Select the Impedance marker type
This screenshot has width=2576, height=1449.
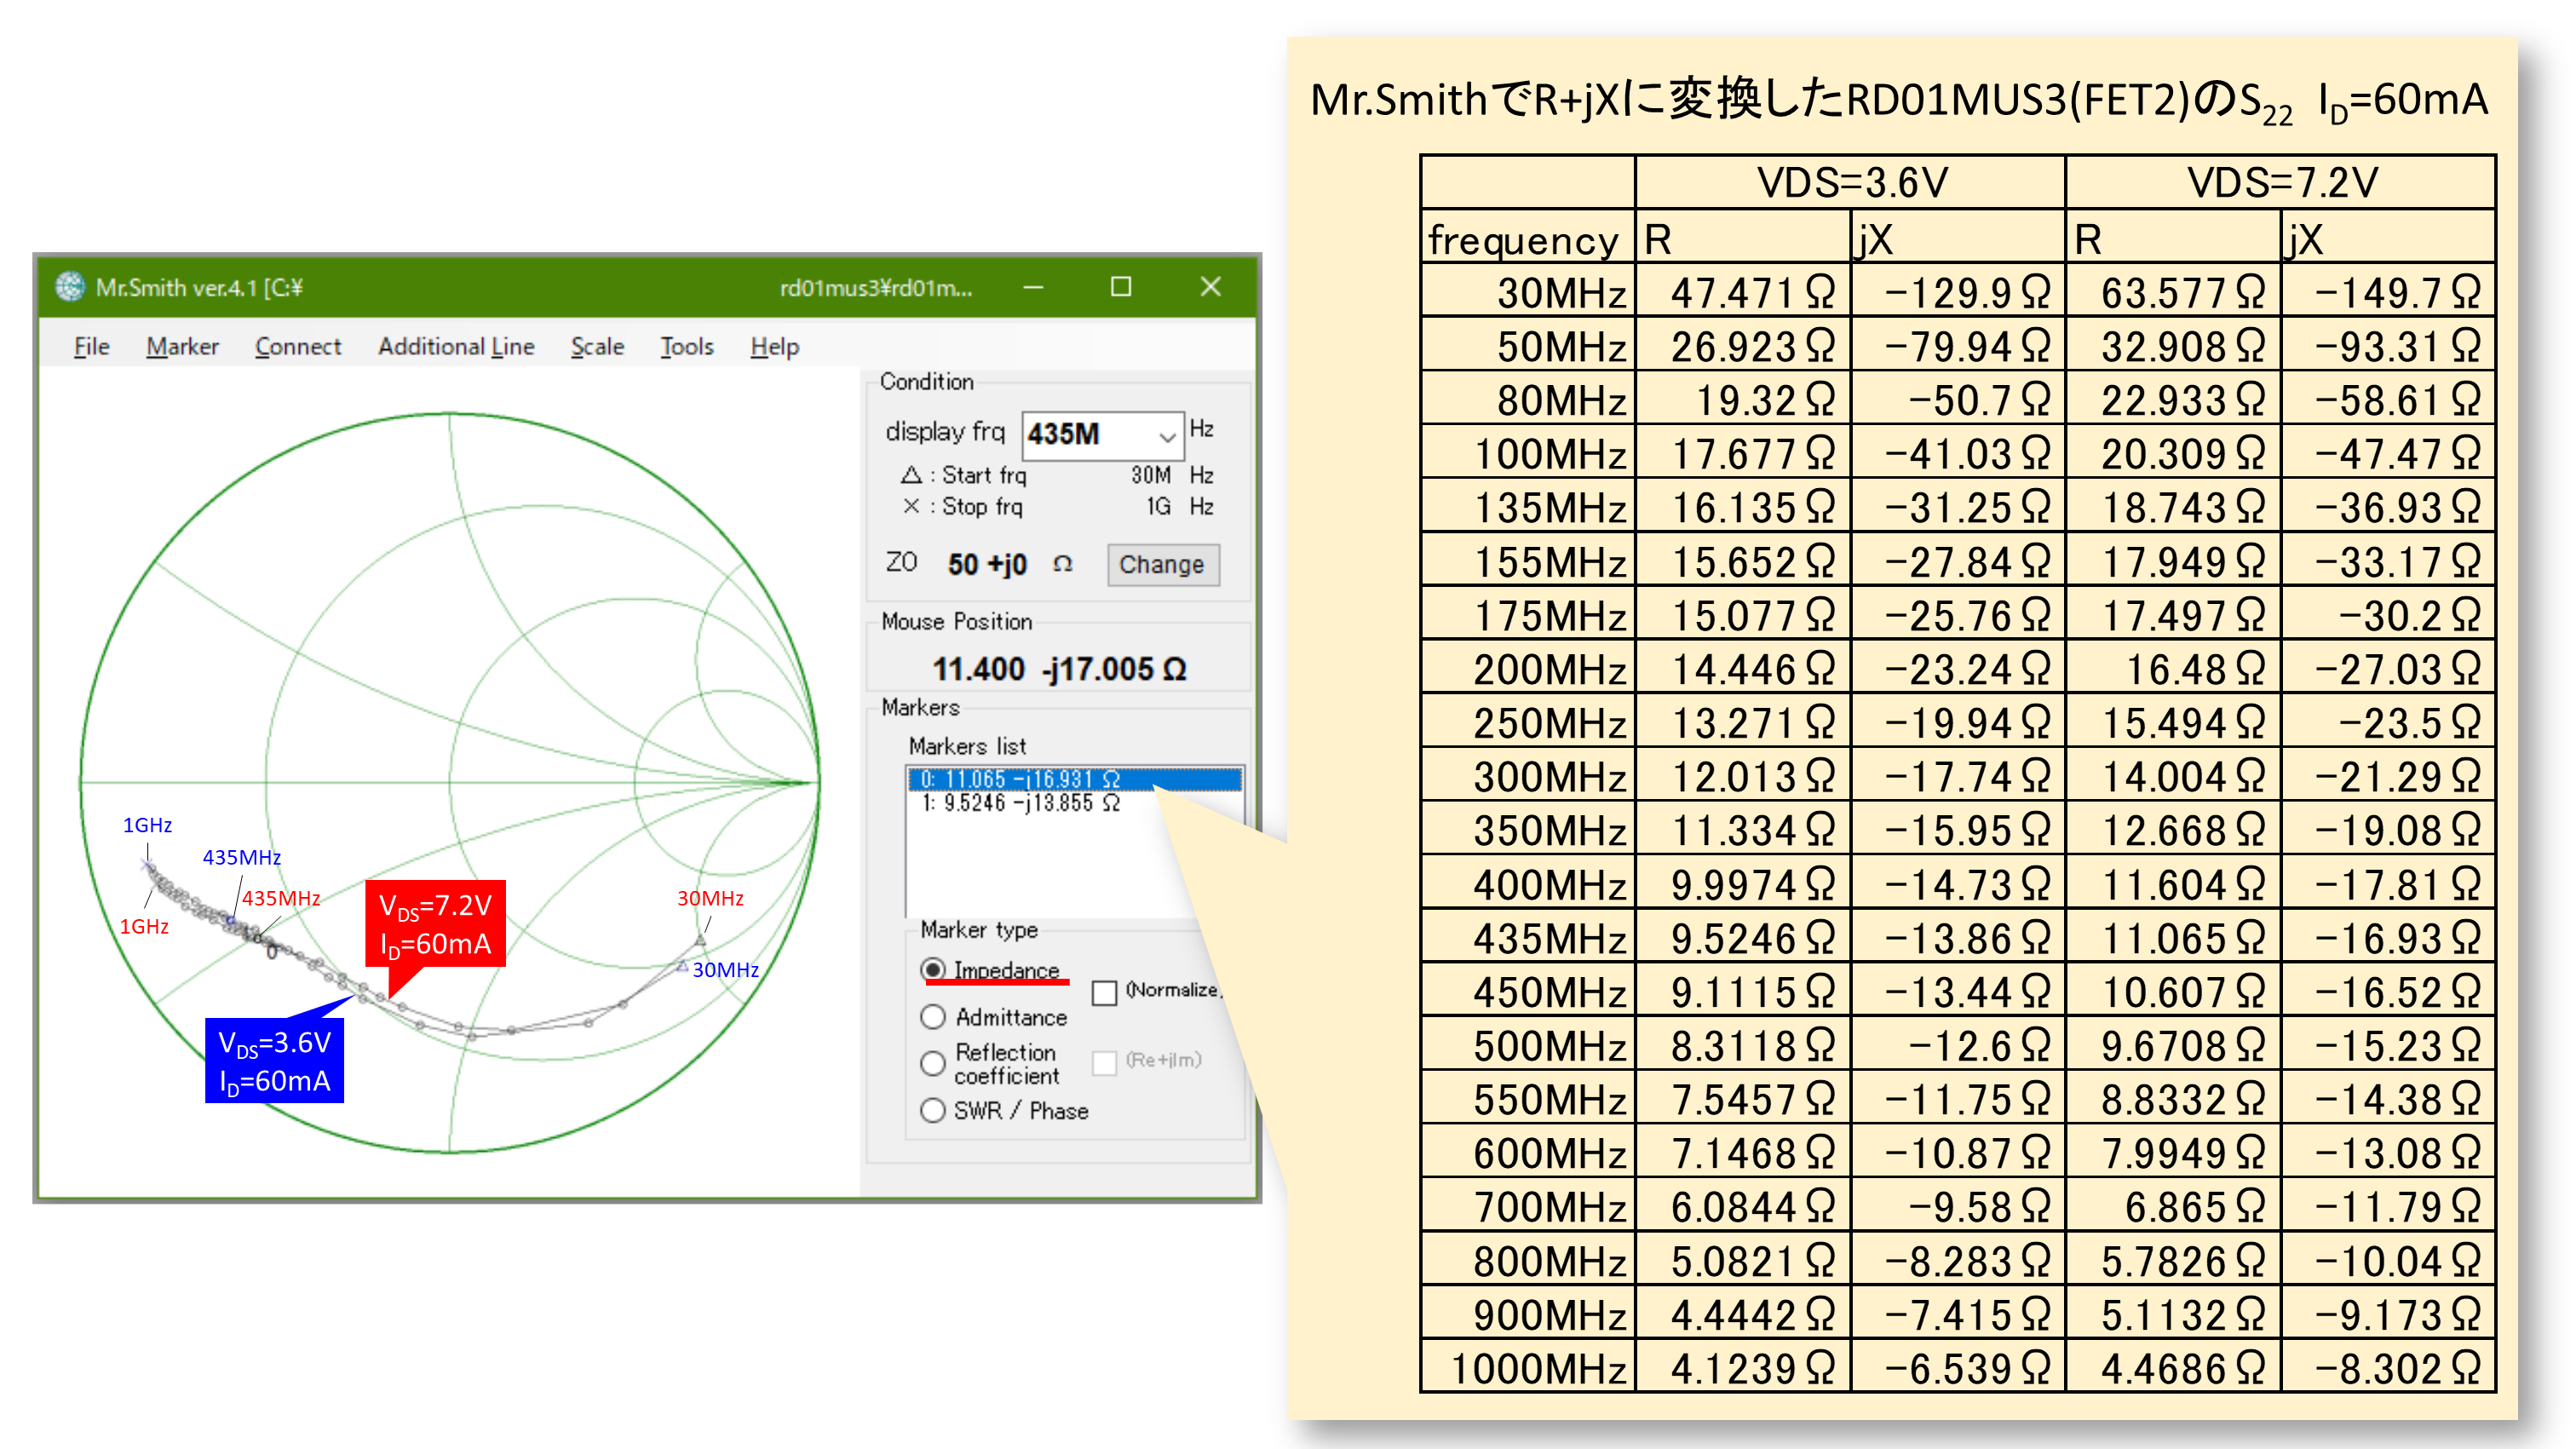click(x=990, y=969)
